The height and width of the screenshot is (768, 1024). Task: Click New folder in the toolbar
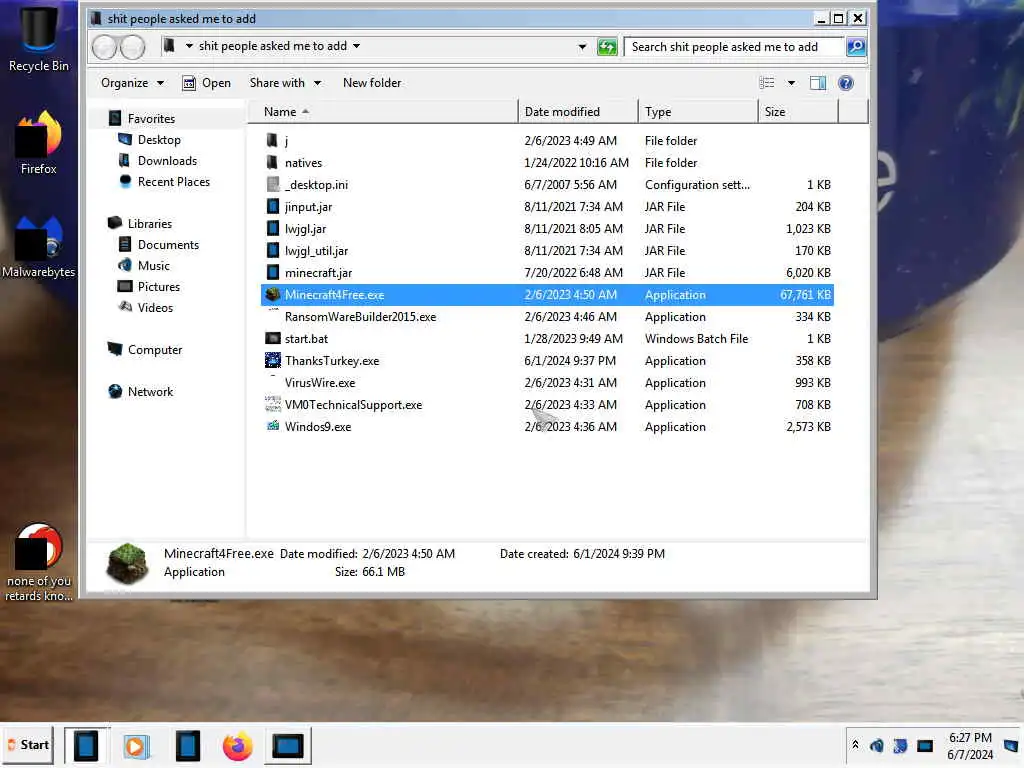(372, 83)
